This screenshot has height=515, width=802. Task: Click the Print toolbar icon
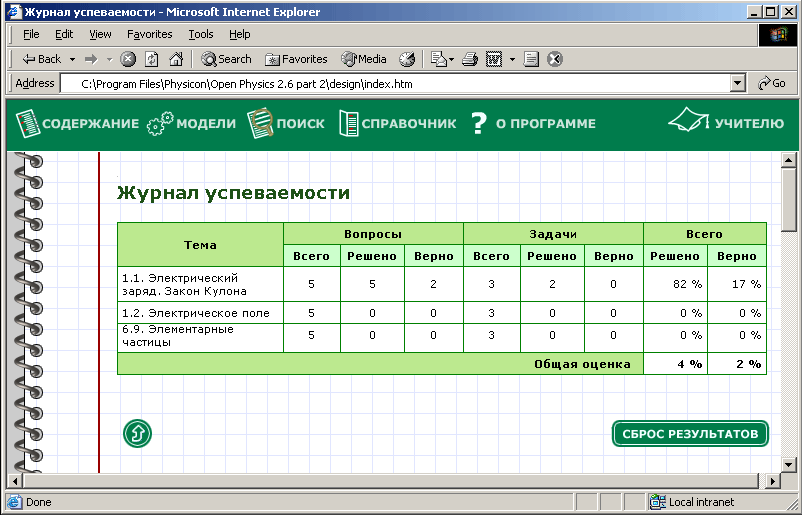[470, 59]
